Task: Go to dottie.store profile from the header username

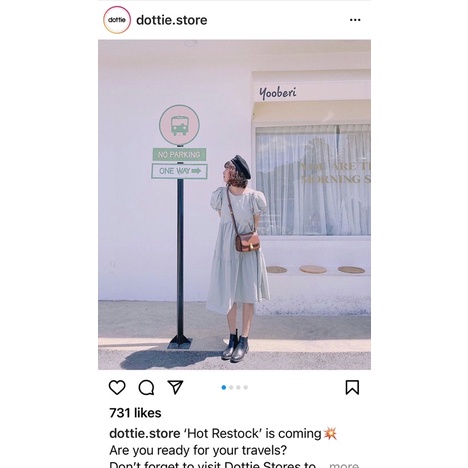Action: pos(172,20)
